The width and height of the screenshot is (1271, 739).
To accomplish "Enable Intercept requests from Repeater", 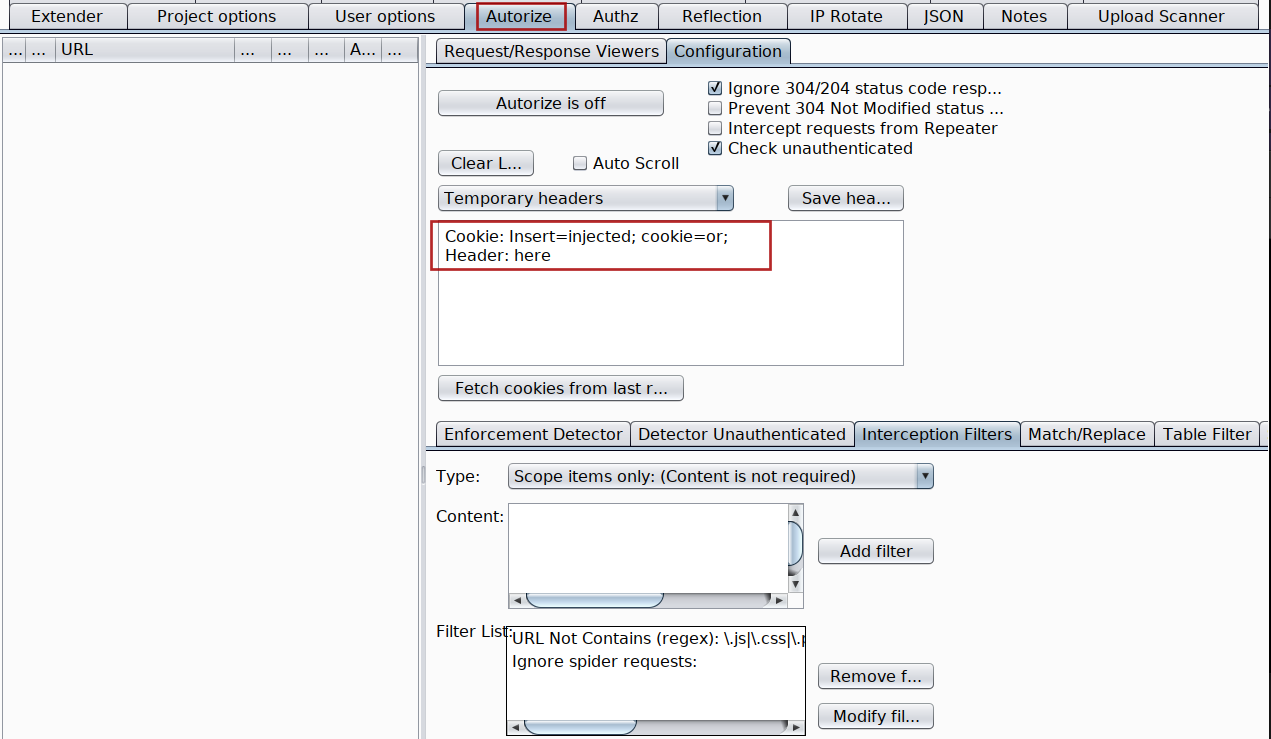I will [x=715, y=128].
